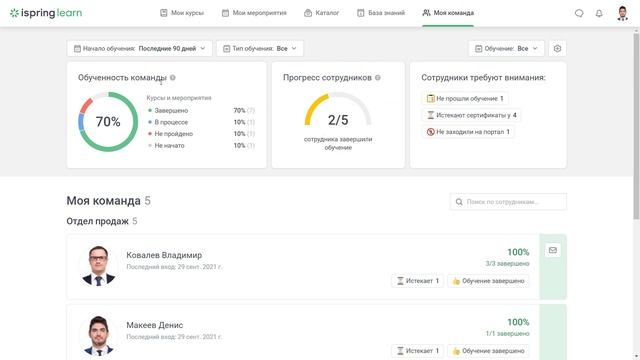
Task: Click Ковалев Владимир's photo
Action: [98, 265]
